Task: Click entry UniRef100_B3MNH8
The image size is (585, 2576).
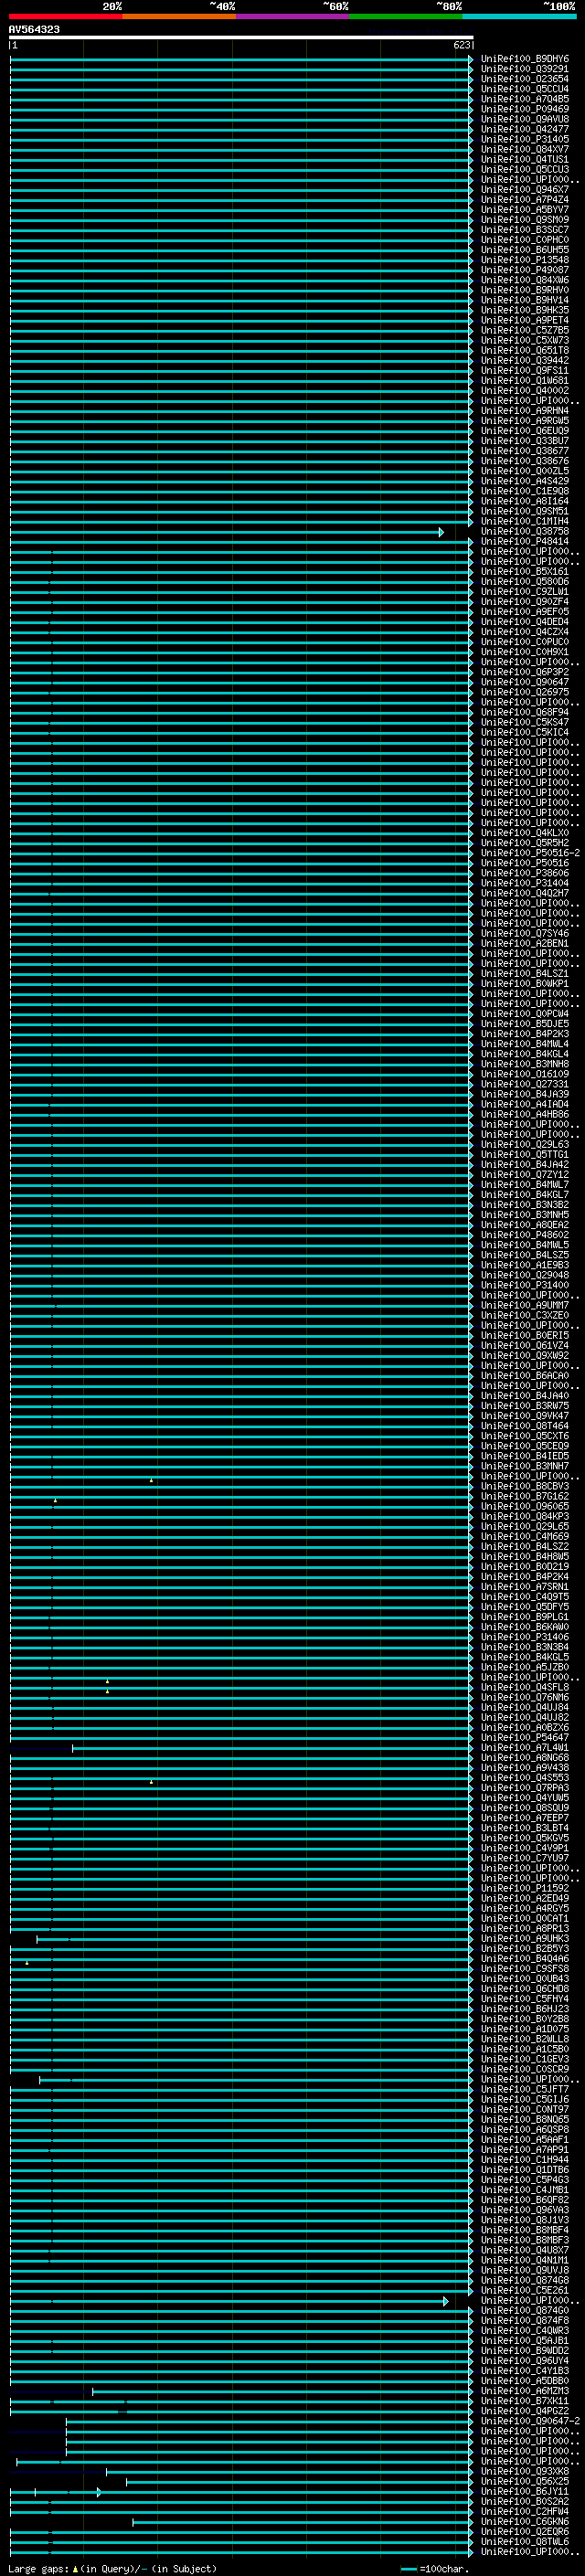Action: (525, 1064)
